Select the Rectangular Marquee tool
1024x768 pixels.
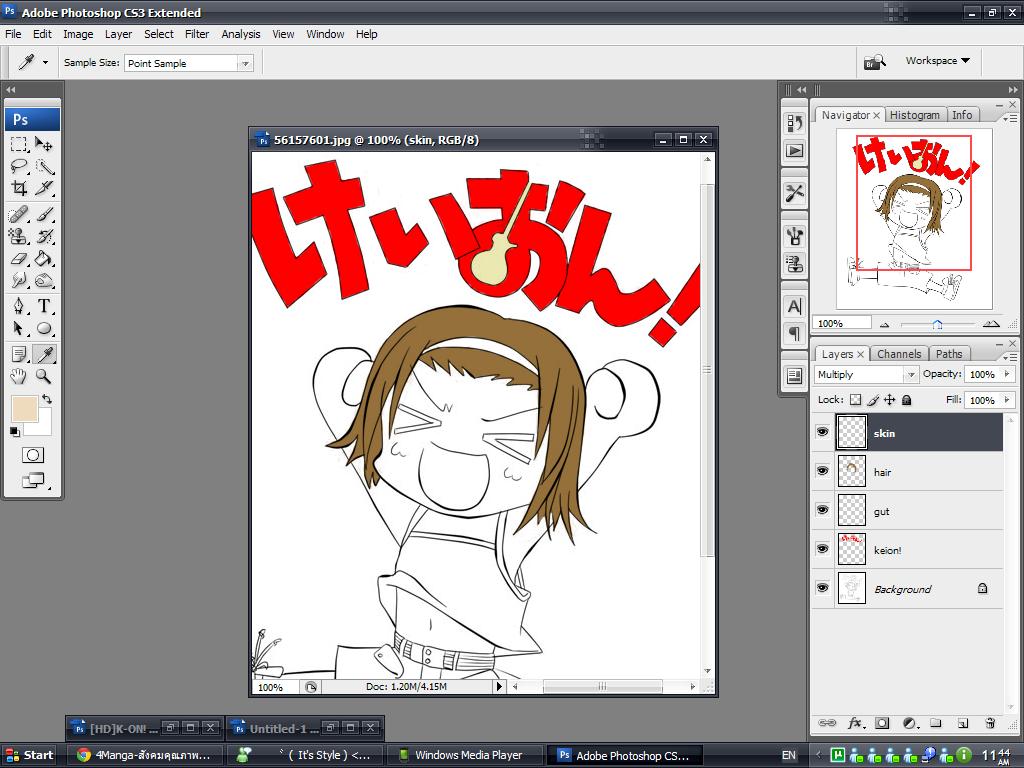(19, 144)
